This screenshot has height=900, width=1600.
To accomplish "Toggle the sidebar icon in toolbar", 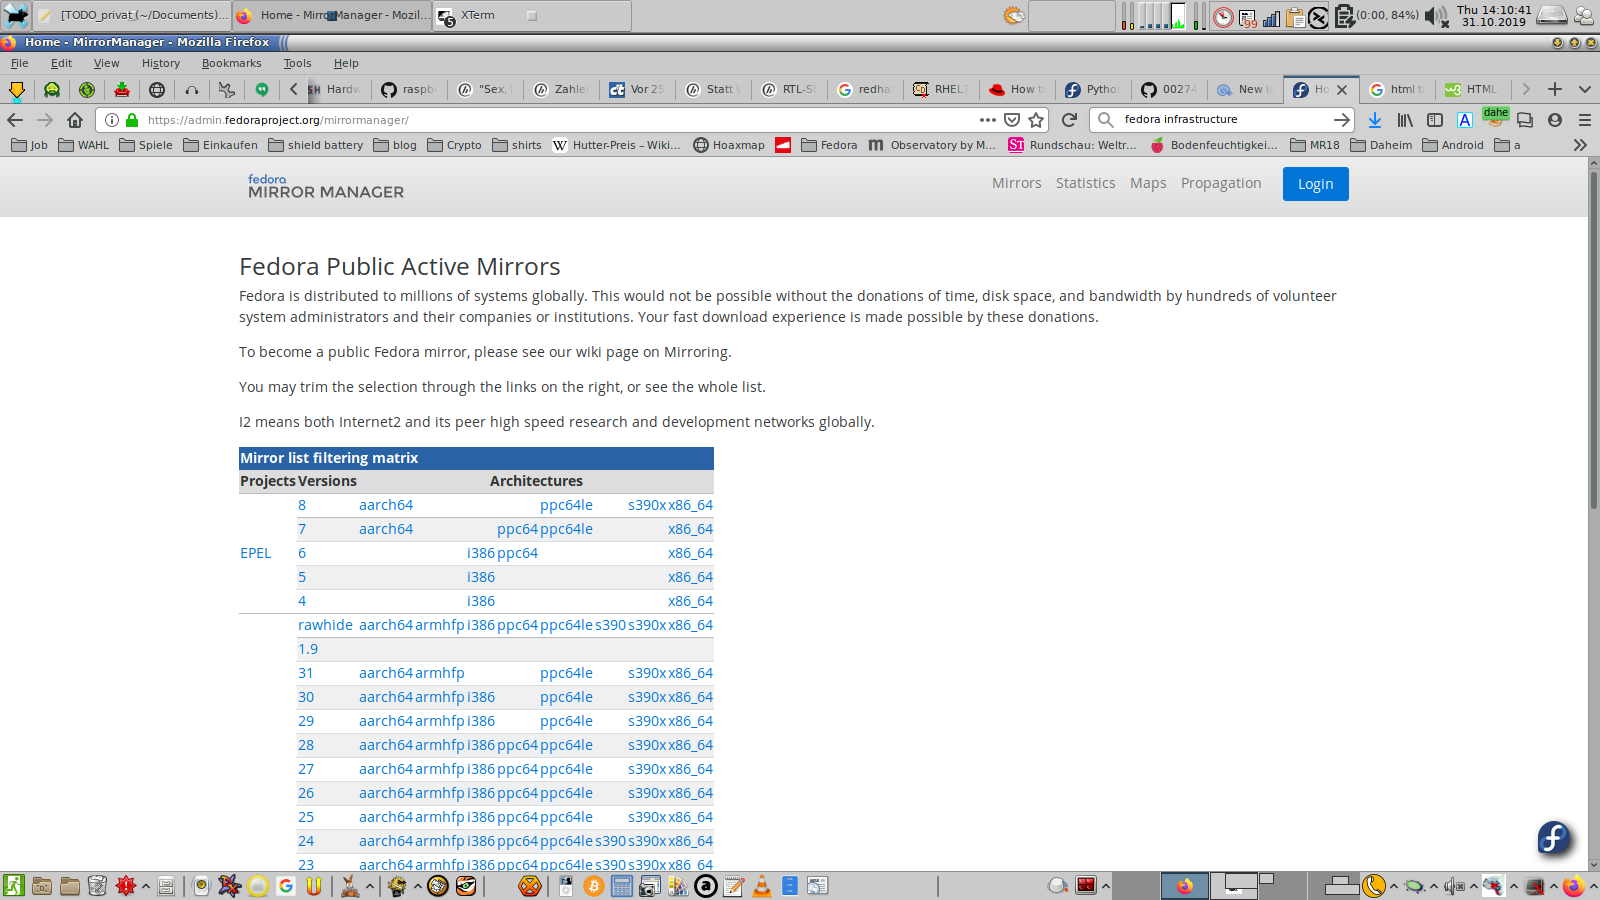I will [1435, 120].
